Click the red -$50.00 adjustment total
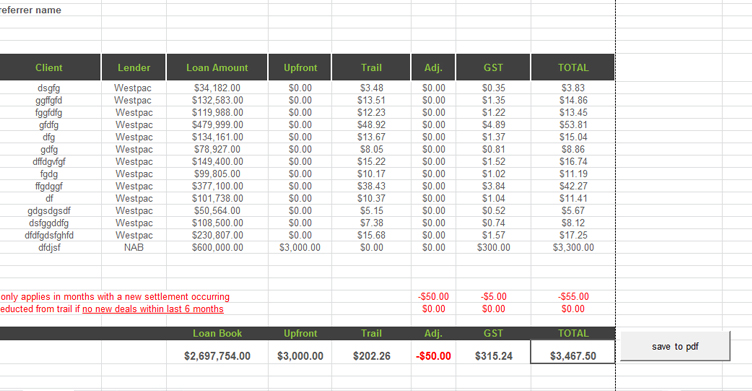Image resolution: width=752 pixels, height=391 pixels. (434, 356)
